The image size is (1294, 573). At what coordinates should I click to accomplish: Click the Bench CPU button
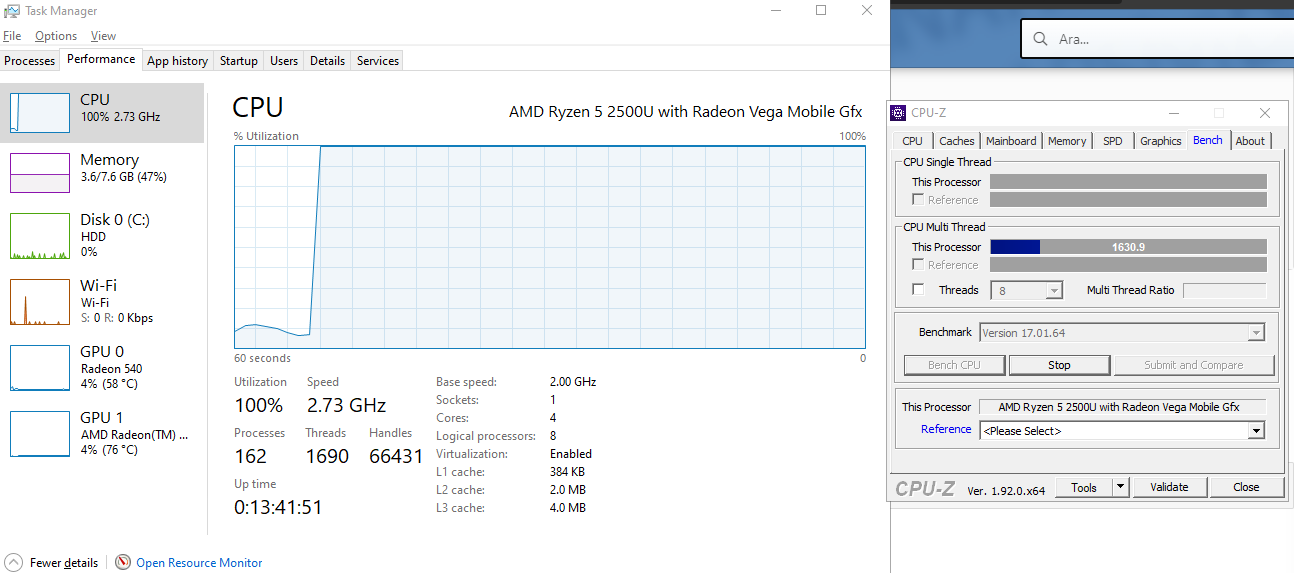coord(954,365)
